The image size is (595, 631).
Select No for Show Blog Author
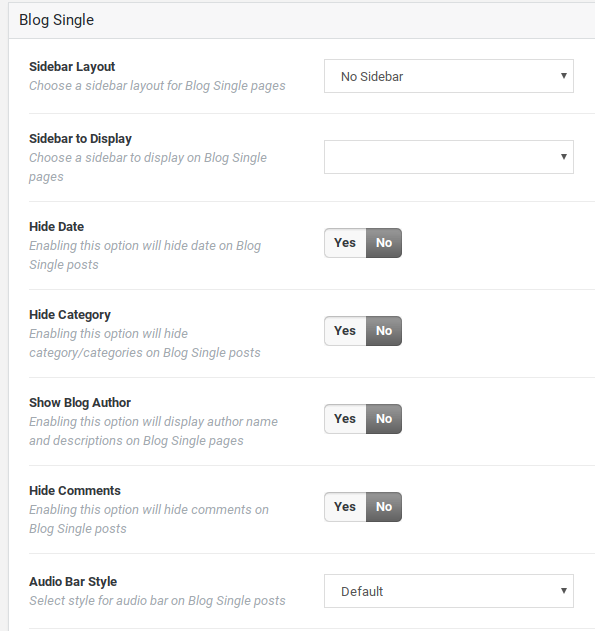coord(384,419)
